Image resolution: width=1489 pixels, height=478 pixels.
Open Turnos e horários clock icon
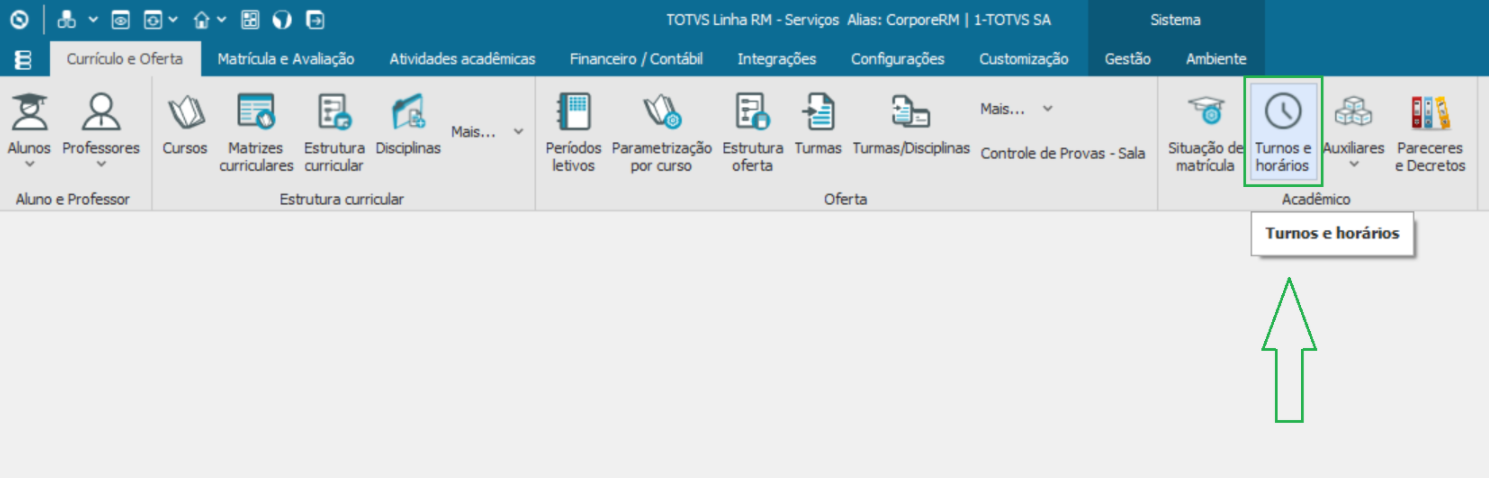point(1283,111)
